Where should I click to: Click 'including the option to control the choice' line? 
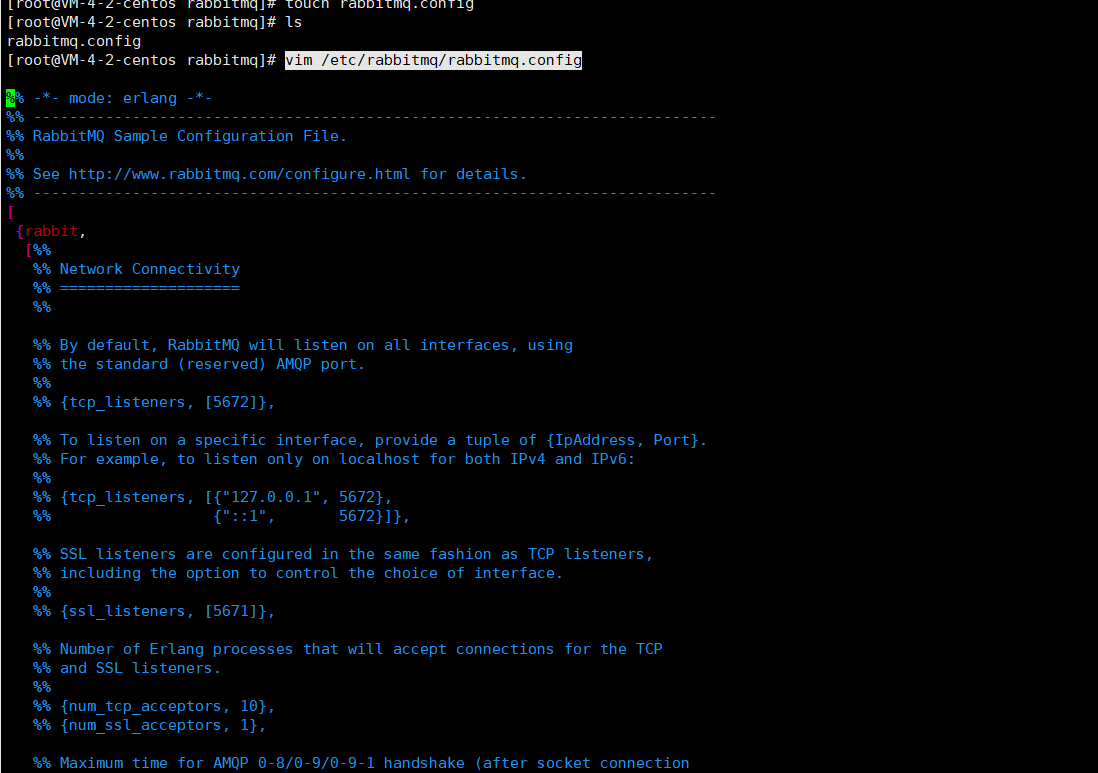[298, 573]
